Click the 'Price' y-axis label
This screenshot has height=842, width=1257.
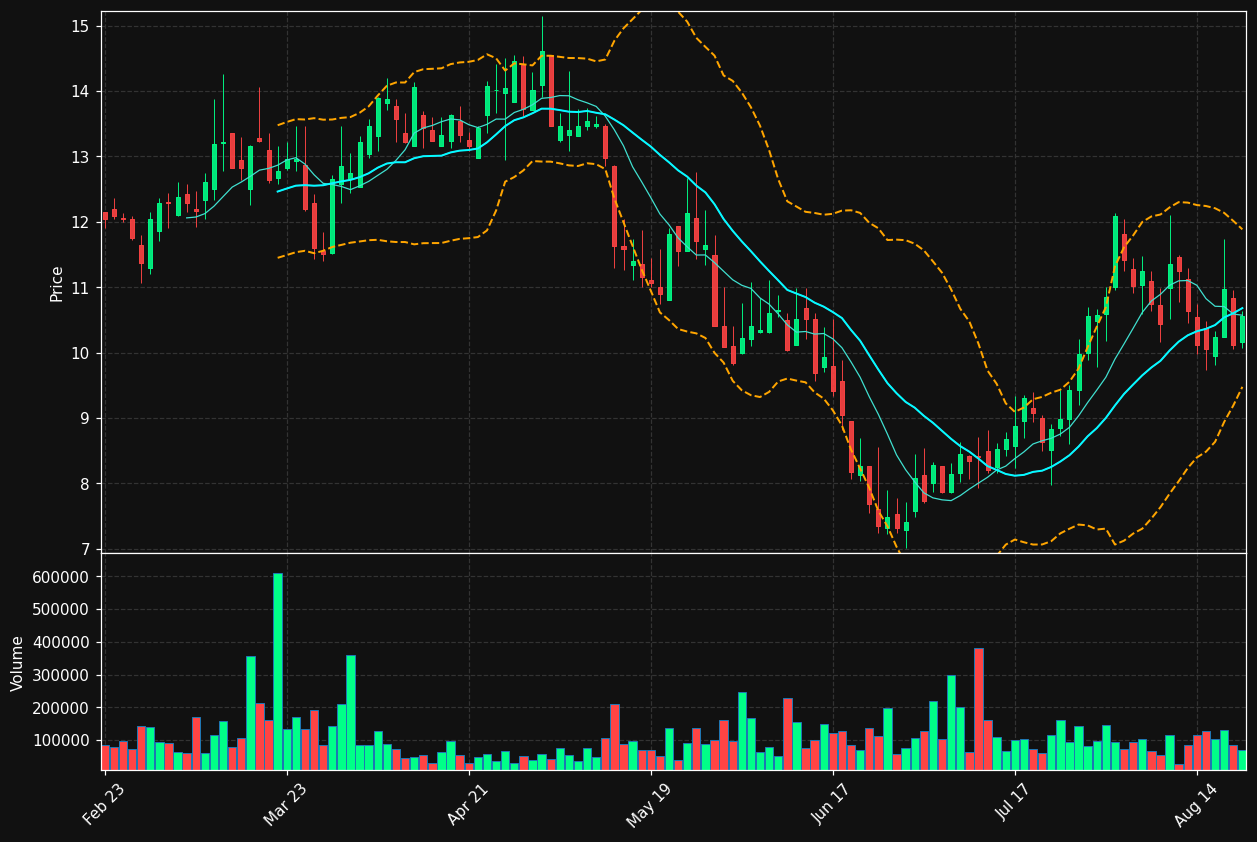click(57, 284)
